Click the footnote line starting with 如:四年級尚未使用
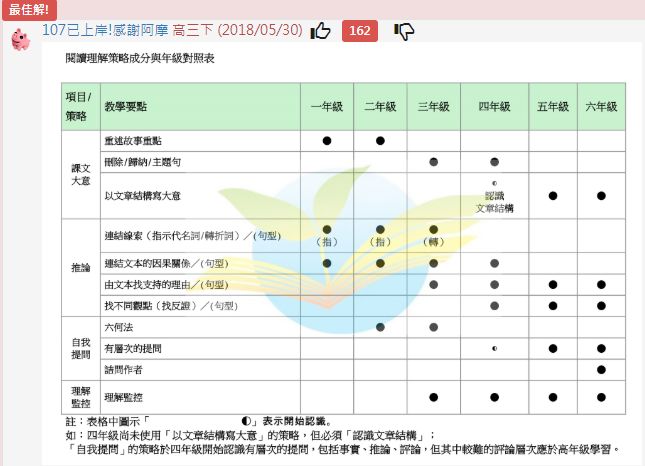This screenshot has width=645, height=466. coord(250,435)
